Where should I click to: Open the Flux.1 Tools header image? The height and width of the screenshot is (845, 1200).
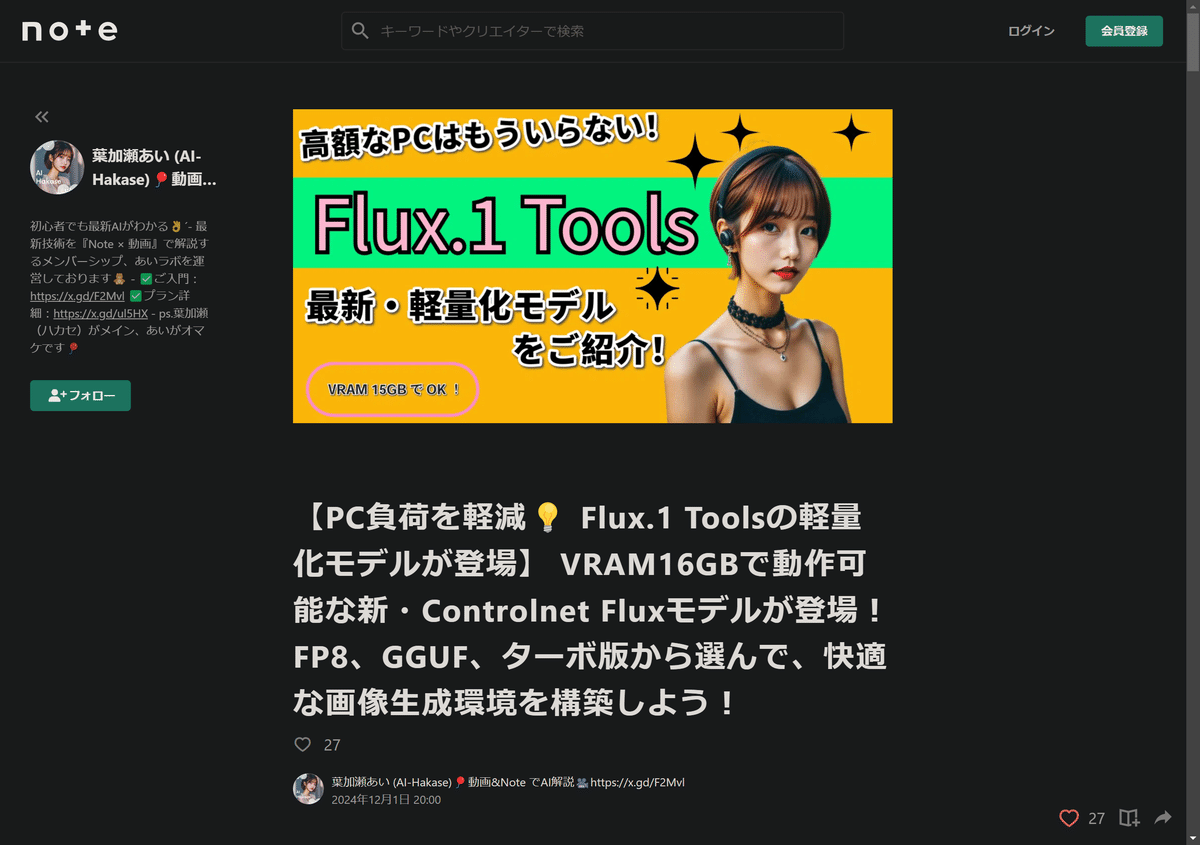point(593,266)
